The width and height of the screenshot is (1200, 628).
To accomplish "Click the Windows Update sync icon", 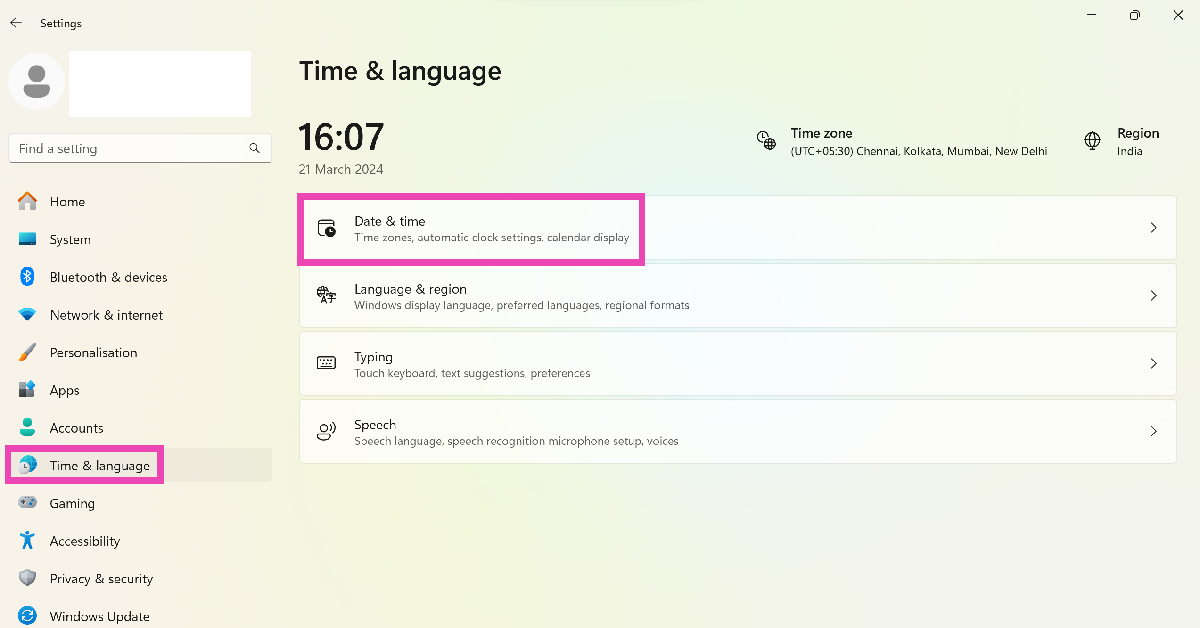I will pyautogui.click(x=28, y=616).
